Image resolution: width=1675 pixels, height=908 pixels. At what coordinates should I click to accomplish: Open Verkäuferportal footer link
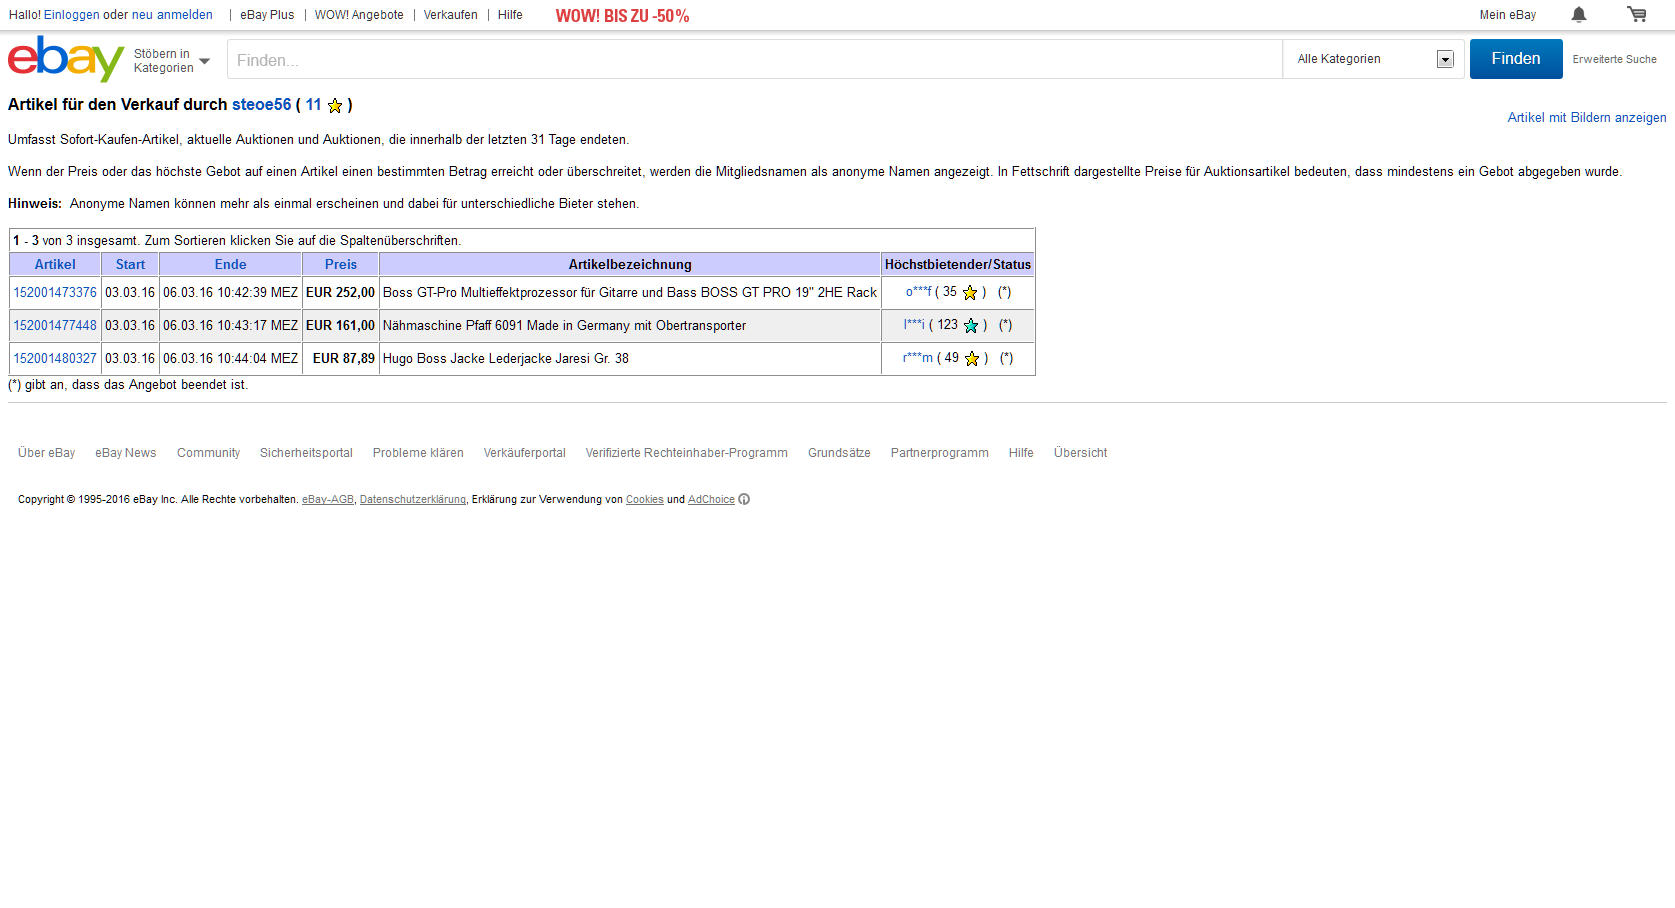(x=525, y=453)
